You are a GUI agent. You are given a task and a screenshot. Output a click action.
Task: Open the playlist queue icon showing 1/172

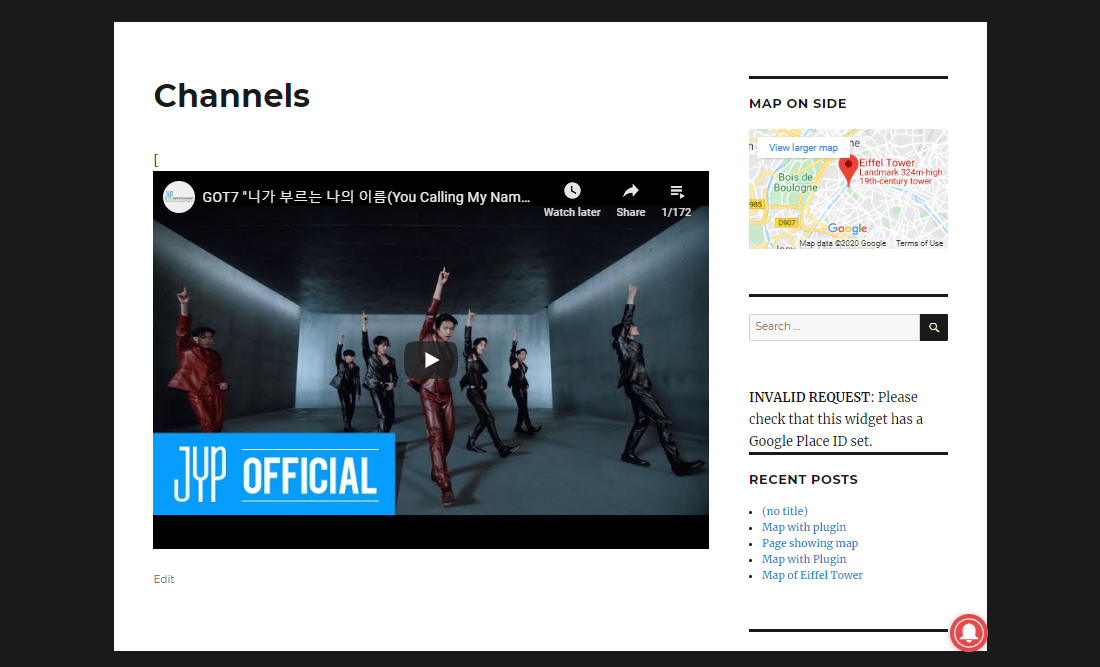pos(676,190)
